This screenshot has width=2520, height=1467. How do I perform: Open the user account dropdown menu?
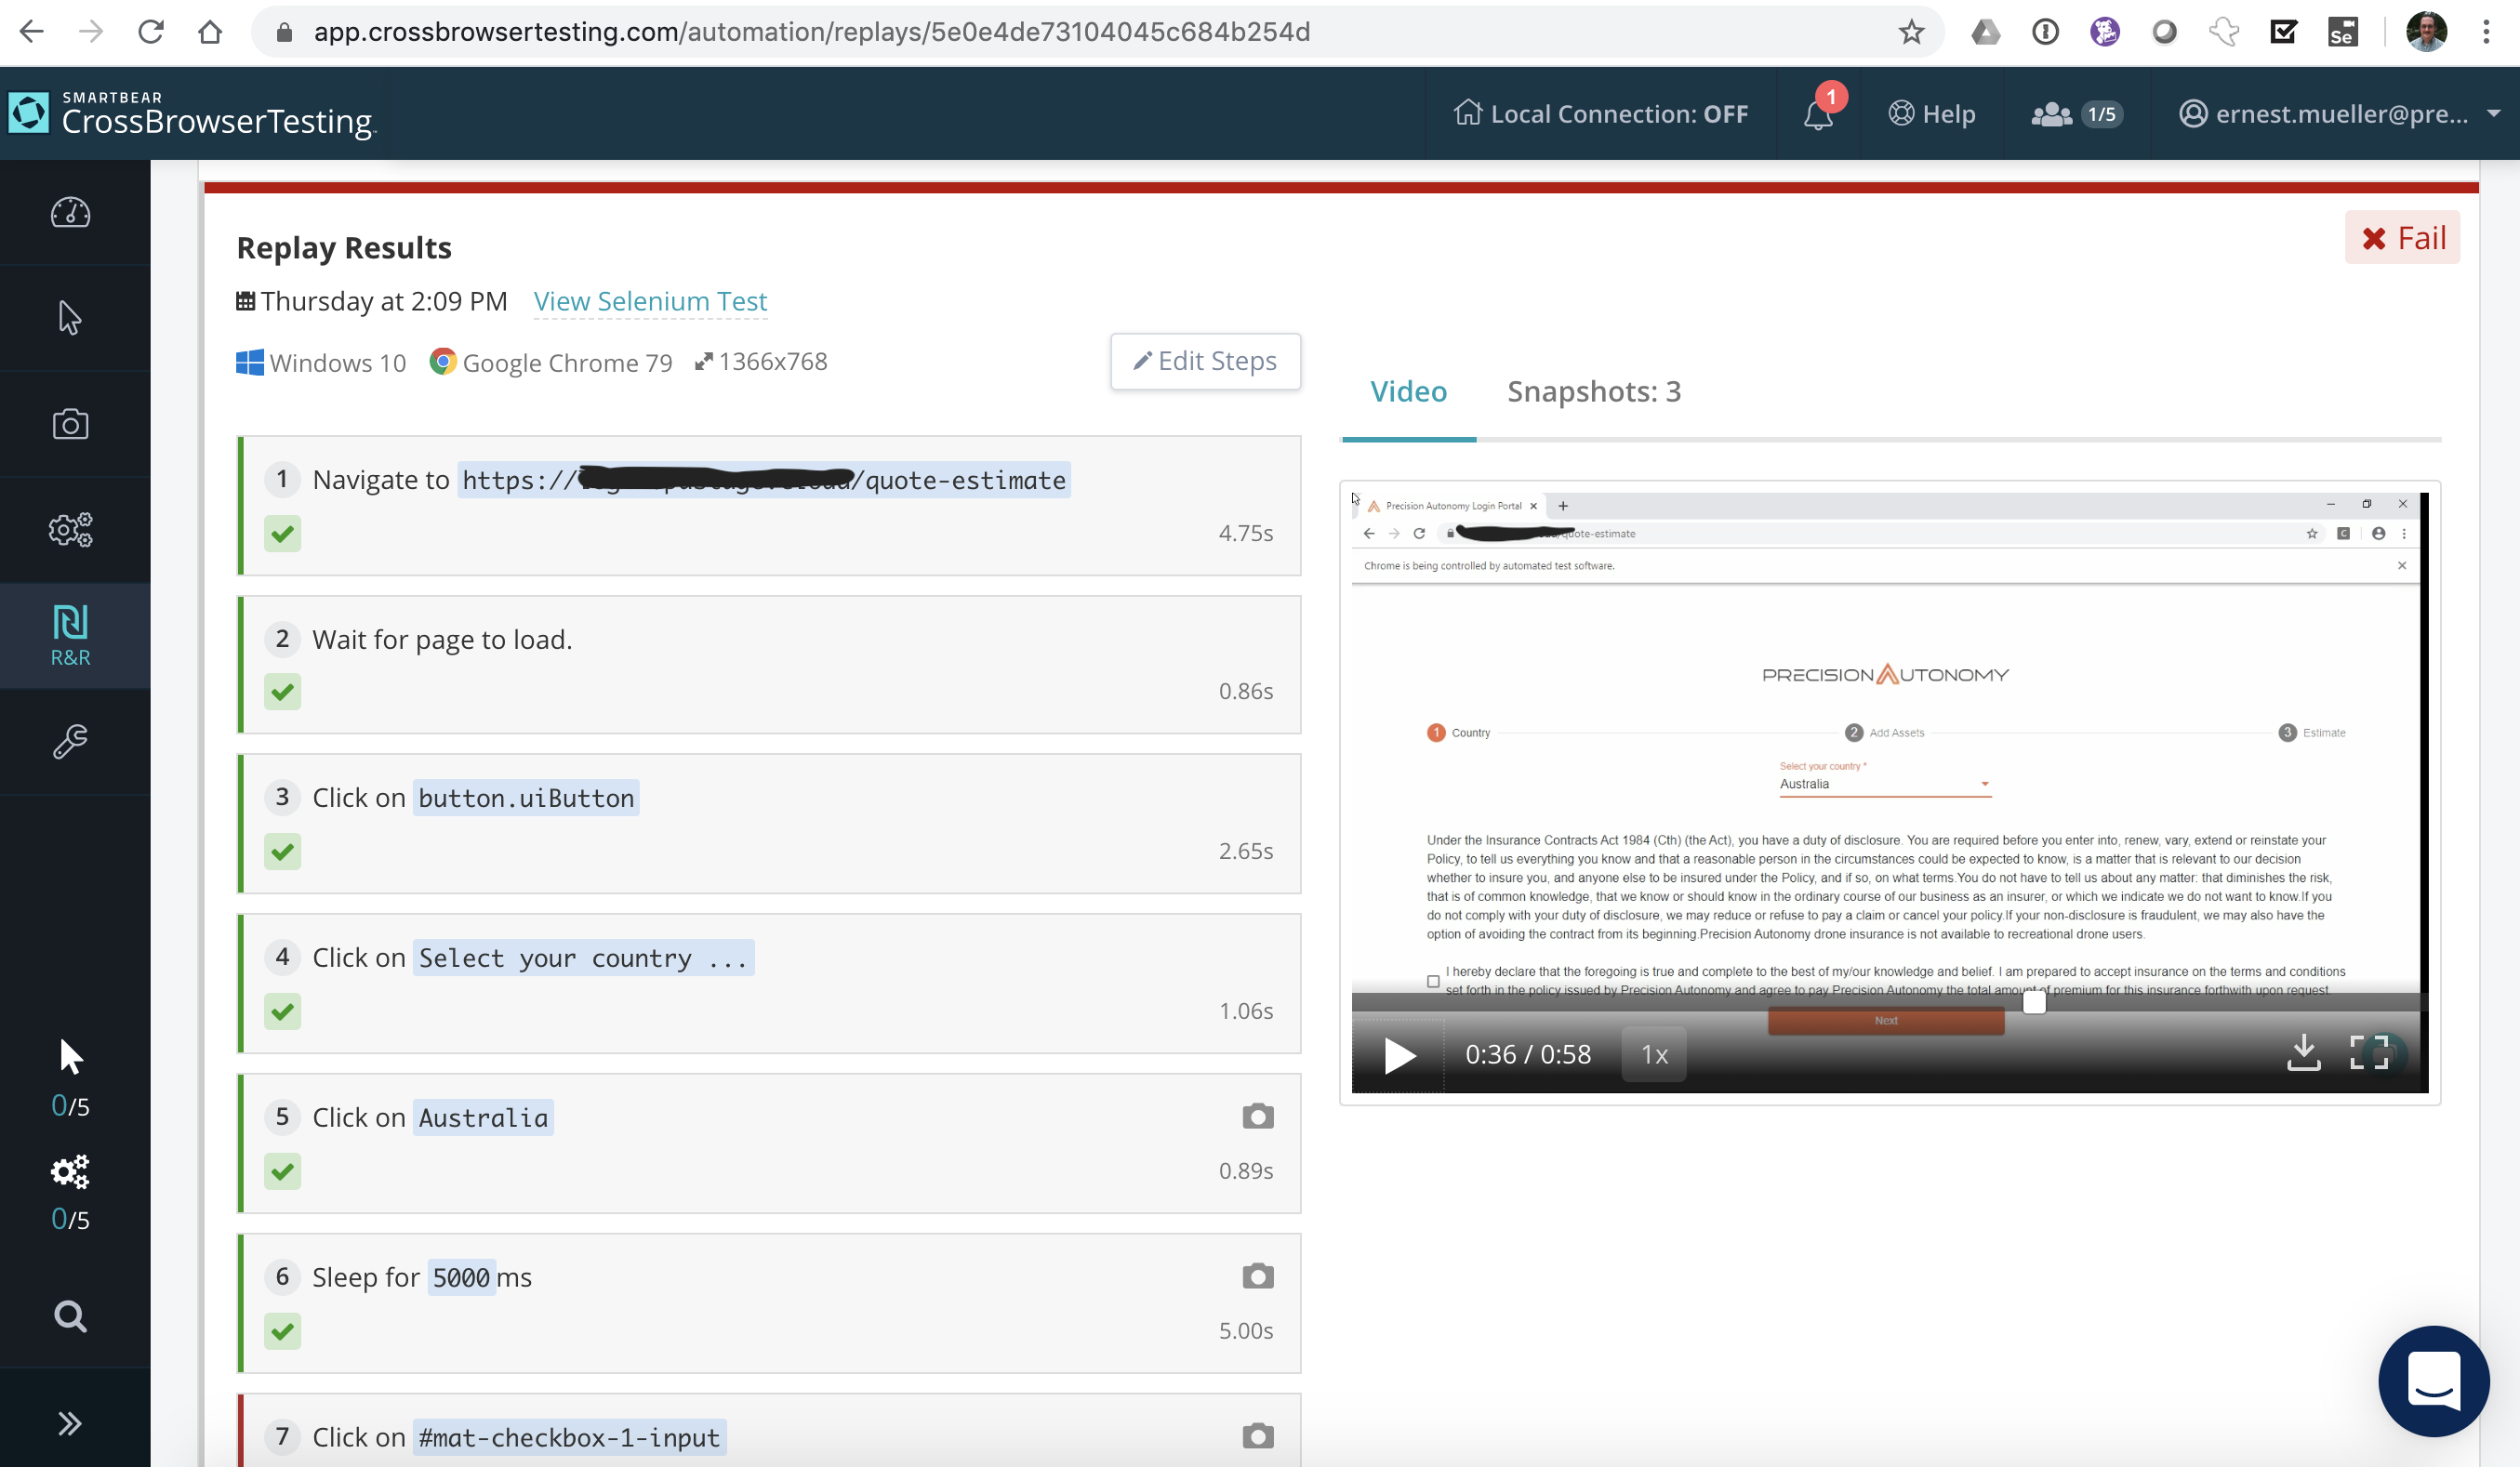click(2339, 114)
